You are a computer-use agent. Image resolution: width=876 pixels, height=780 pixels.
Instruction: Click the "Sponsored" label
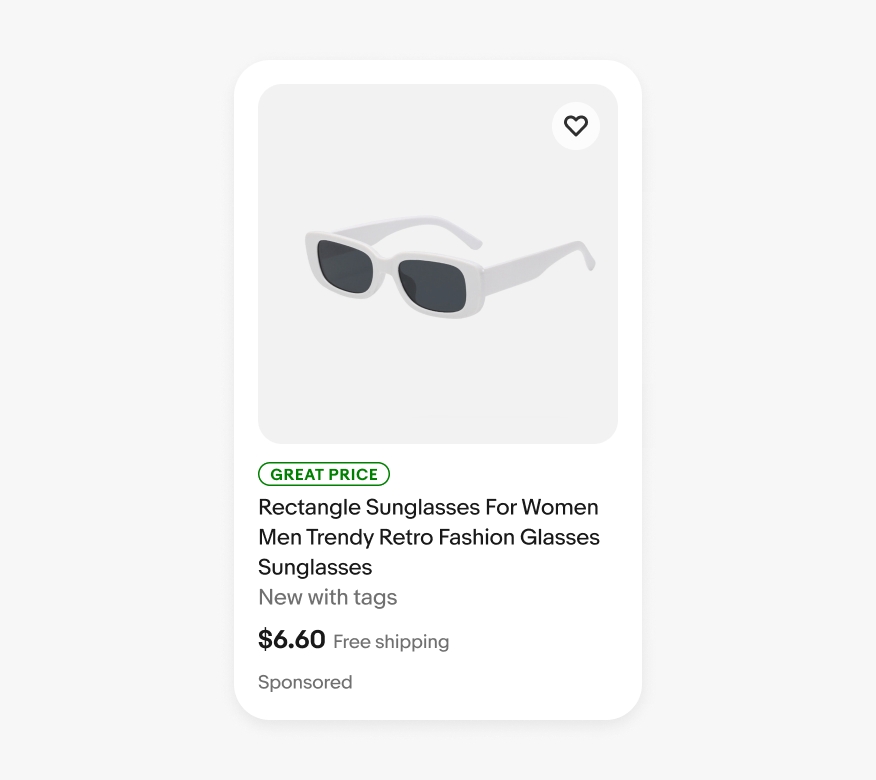pyautogui.click(x=305, y=682)
